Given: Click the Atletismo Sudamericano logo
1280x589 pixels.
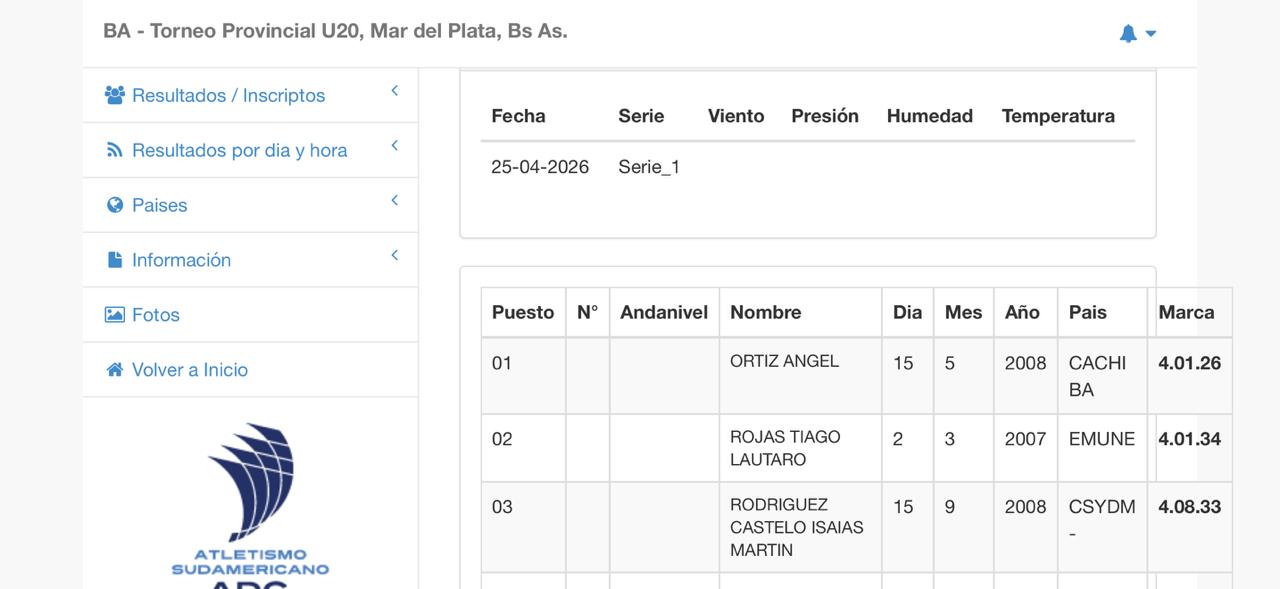Looking at the screenshot, I should click(x=250, y=500).
